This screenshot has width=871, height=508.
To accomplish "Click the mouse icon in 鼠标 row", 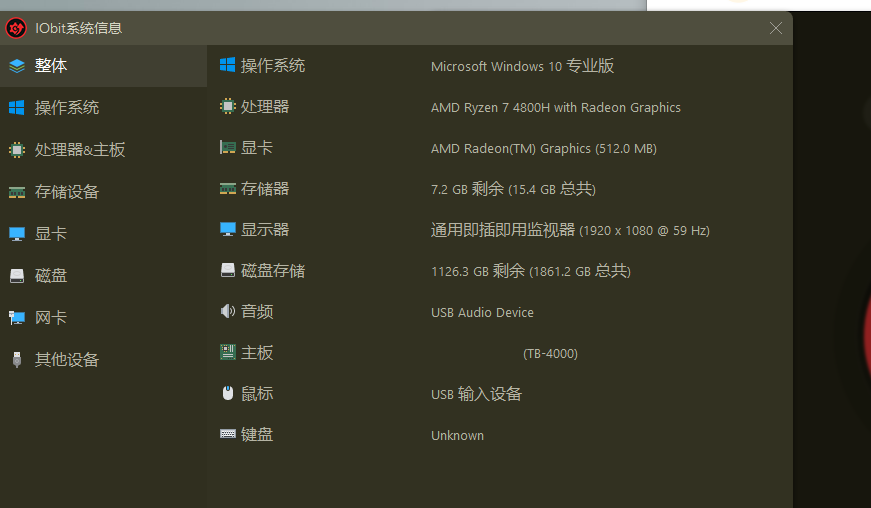I will click(x=227, y=393).
